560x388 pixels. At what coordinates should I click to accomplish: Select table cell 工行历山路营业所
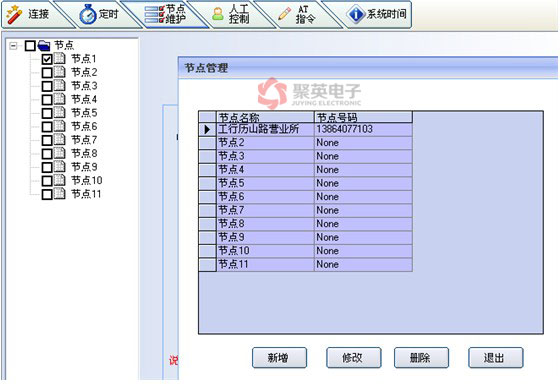[x=265, y=129]
